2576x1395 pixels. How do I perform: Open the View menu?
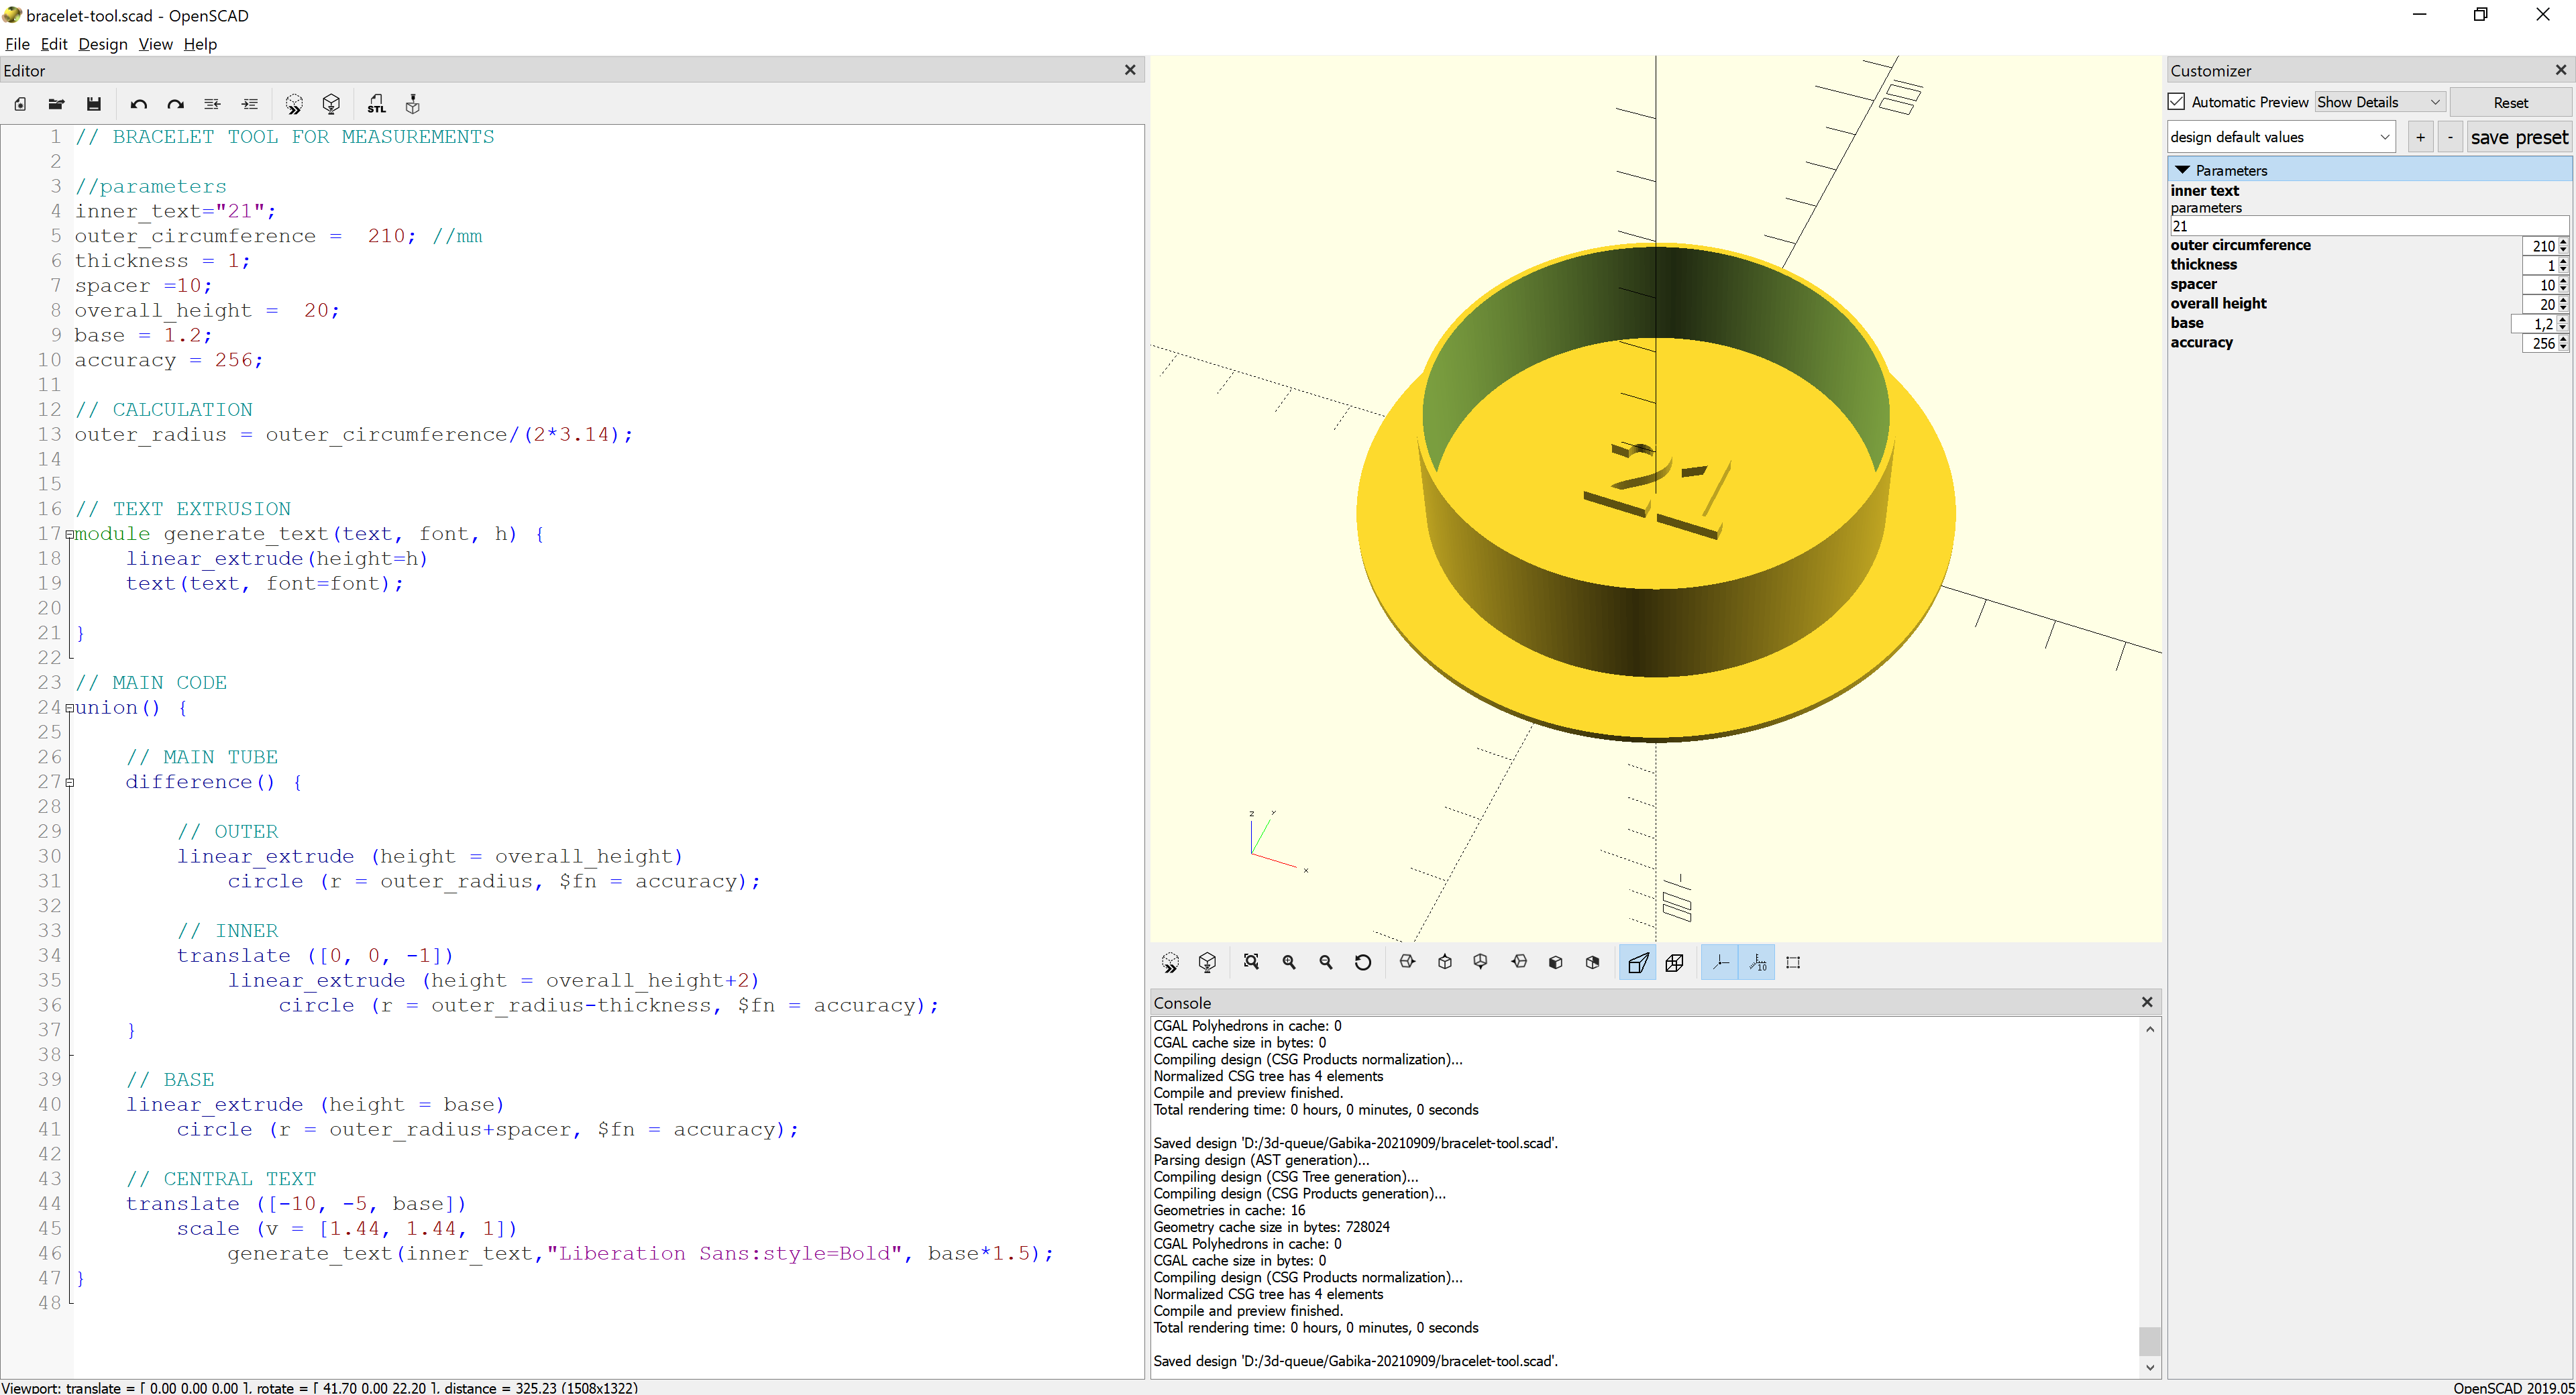point(155,44)
